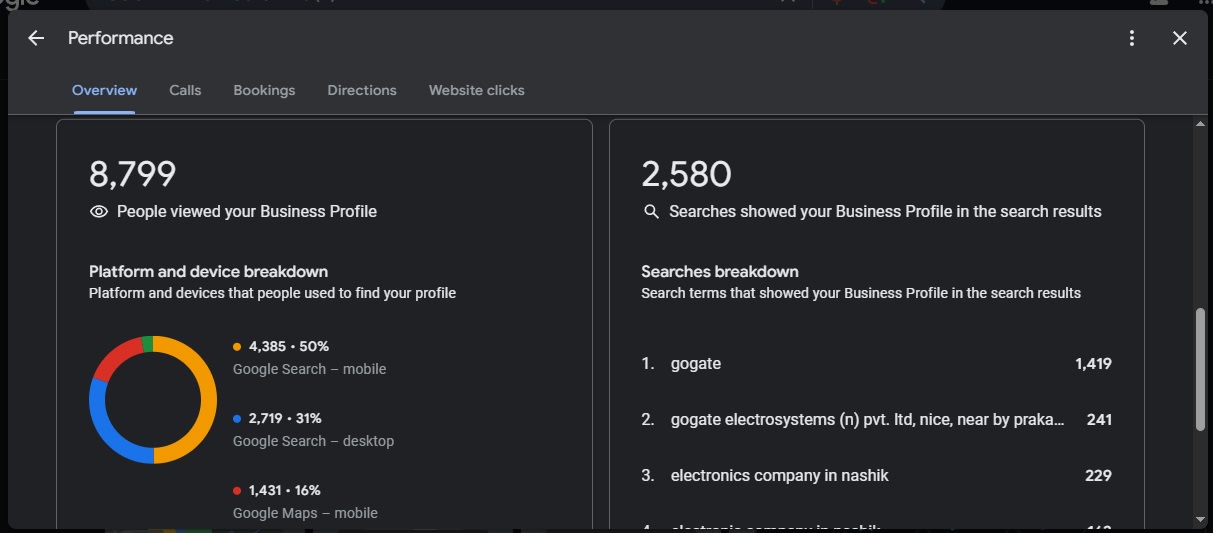Screen dimensions: 1213x533
Task: Click the eye icon near profile views
Action: click(99, 212)
